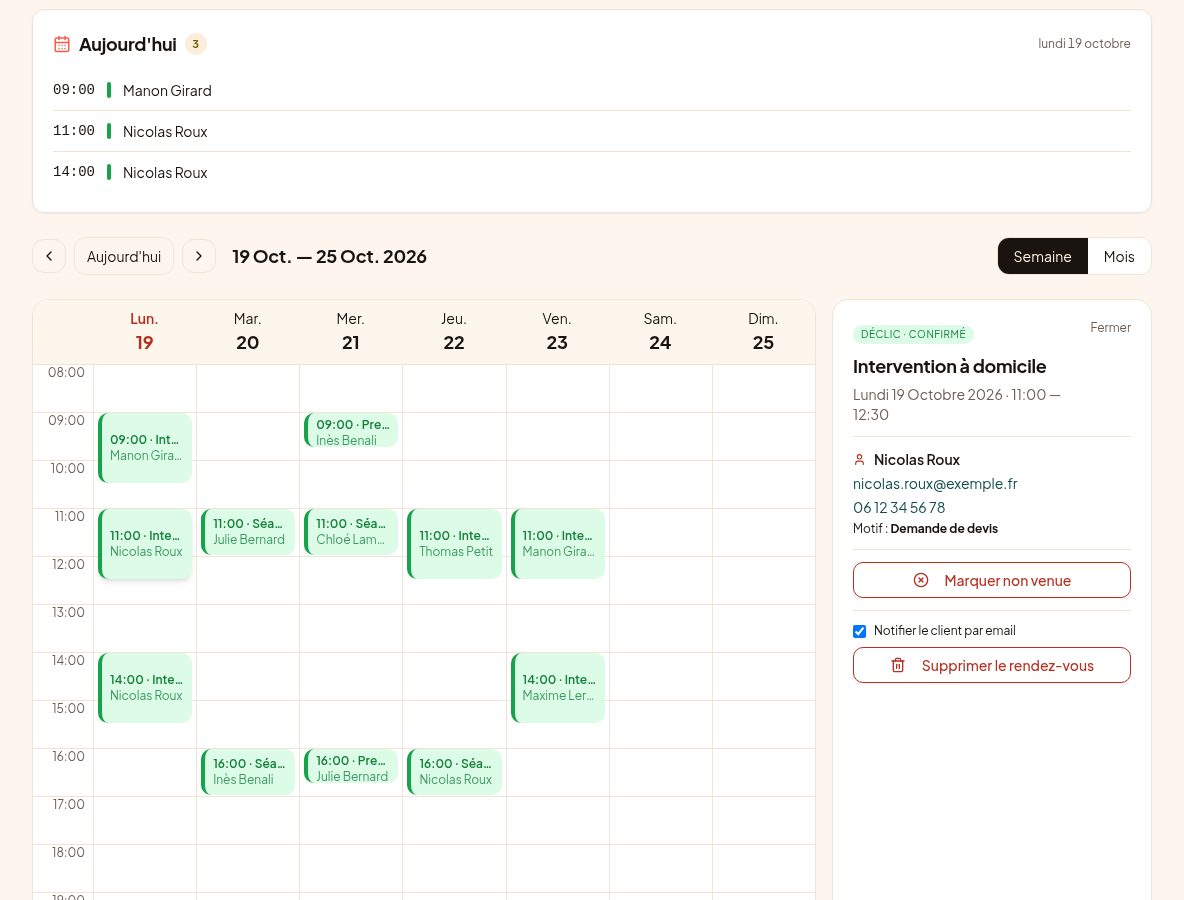
Task: Click the person icon beside Nicolas Roux
Action: pos(859,460)
